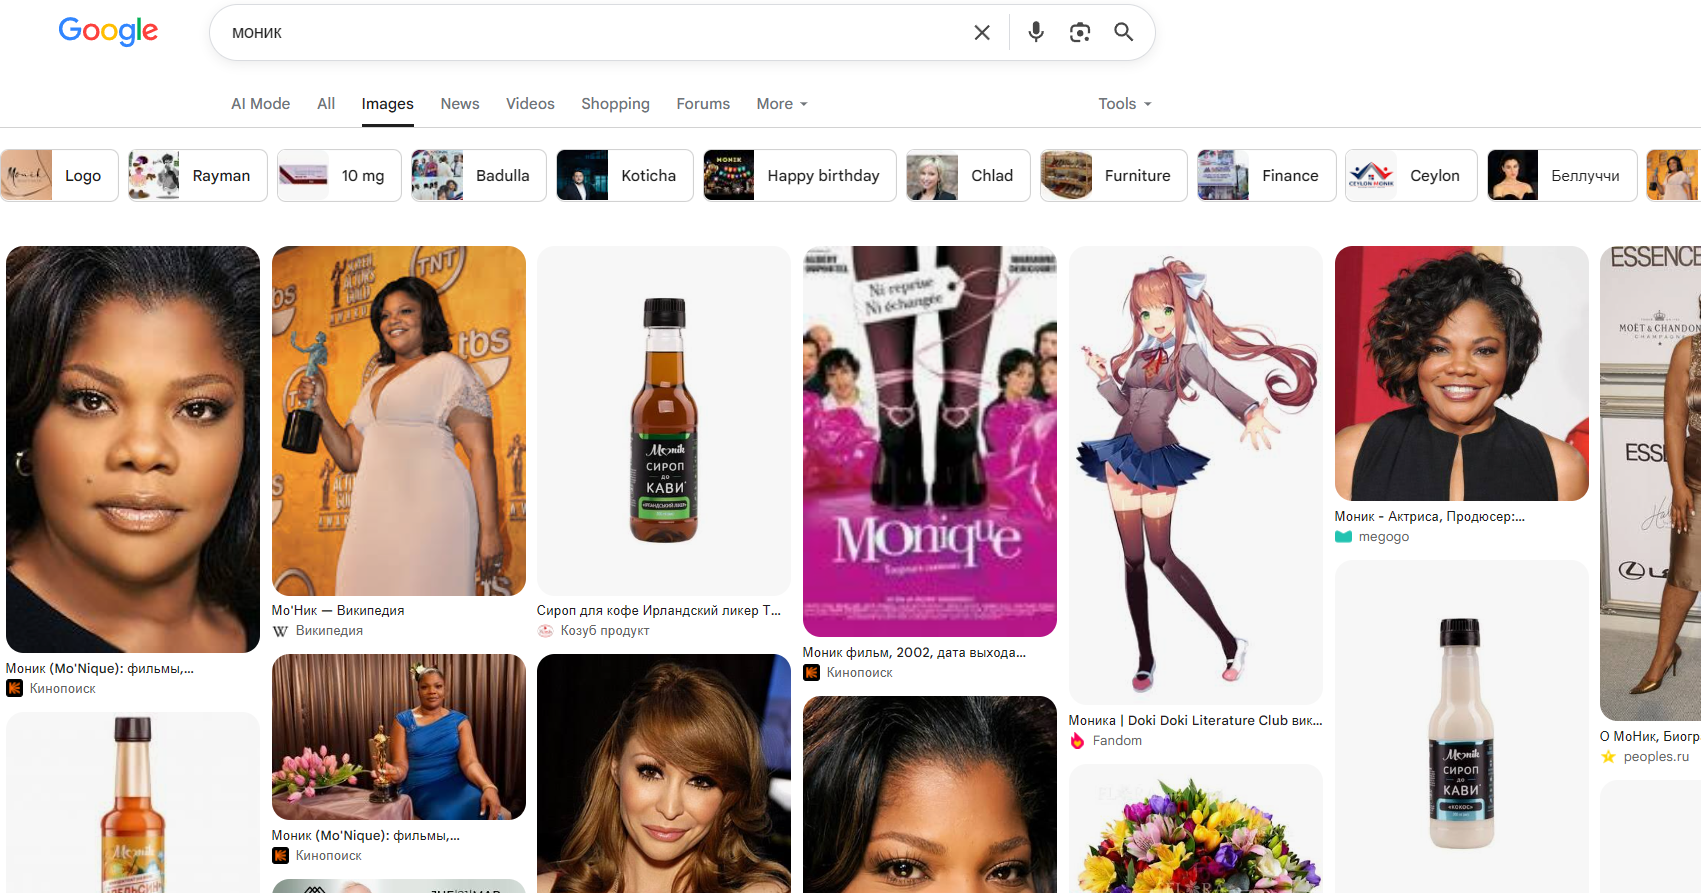Open the Shopping tab
The image size is (1701, 893).
pyautogui.click(x=615, y=104)
